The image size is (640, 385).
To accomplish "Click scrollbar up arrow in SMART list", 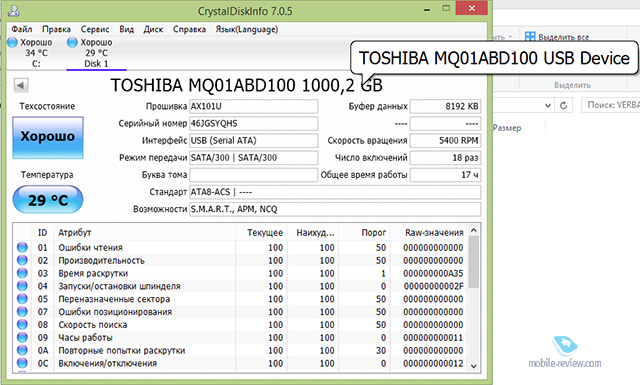I will pyautogui.click(x=473, y=230).
